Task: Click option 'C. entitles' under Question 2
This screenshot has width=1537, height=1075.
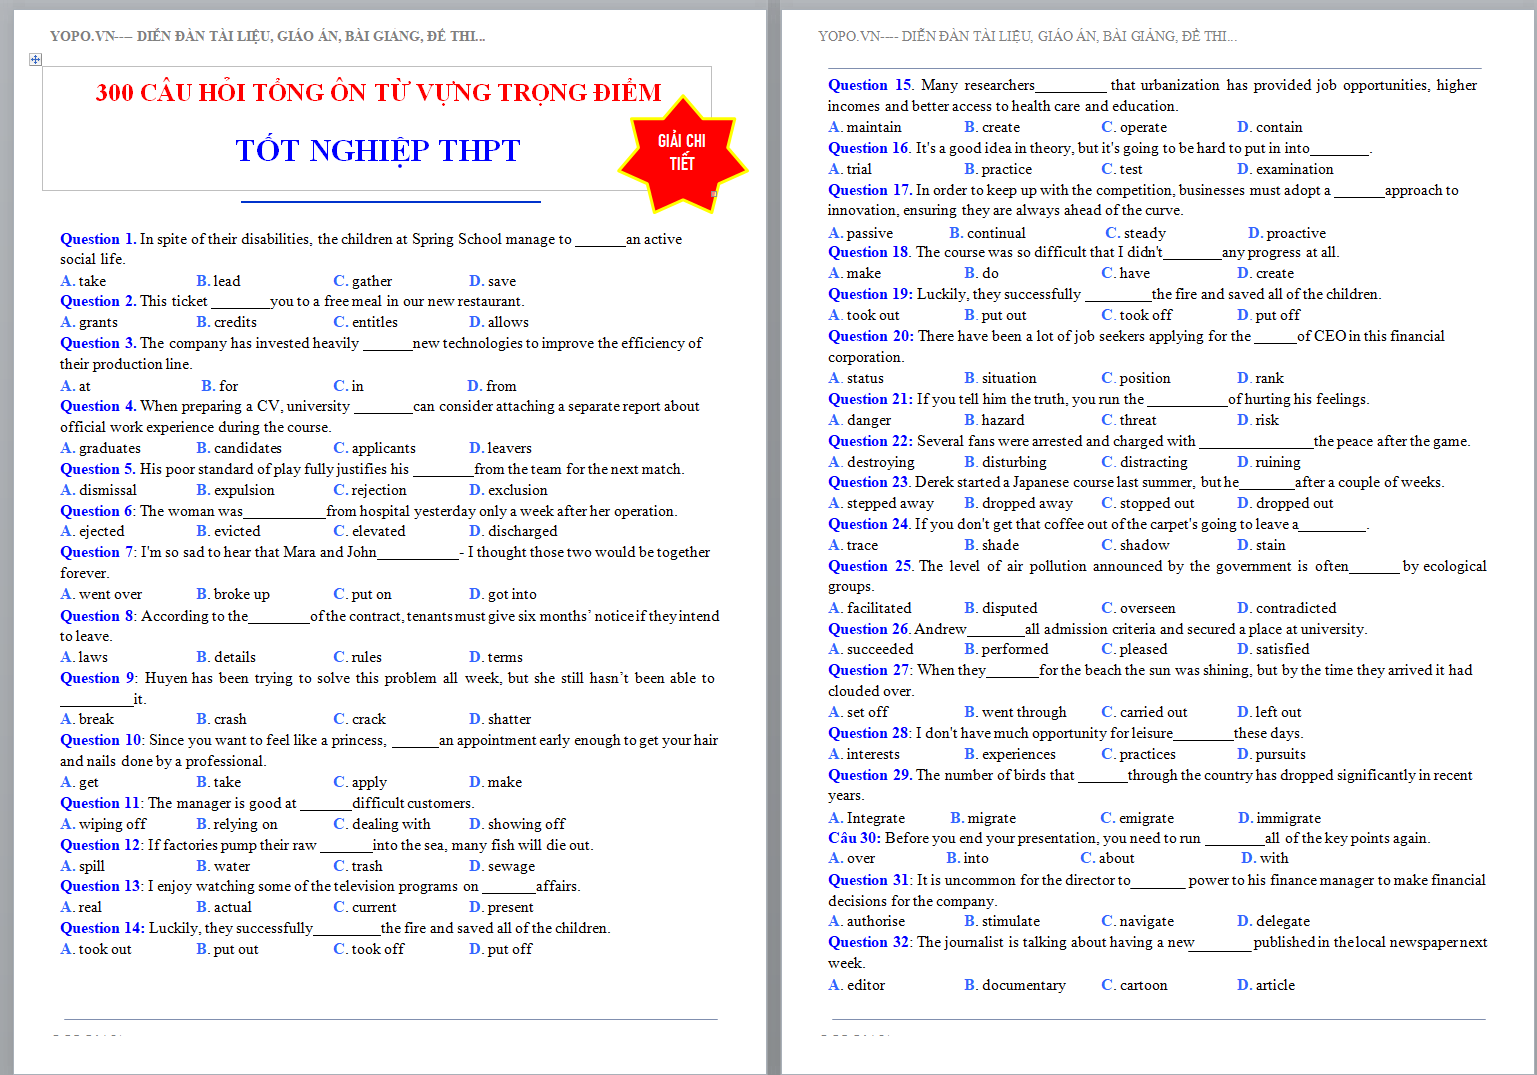Action: 365,322
